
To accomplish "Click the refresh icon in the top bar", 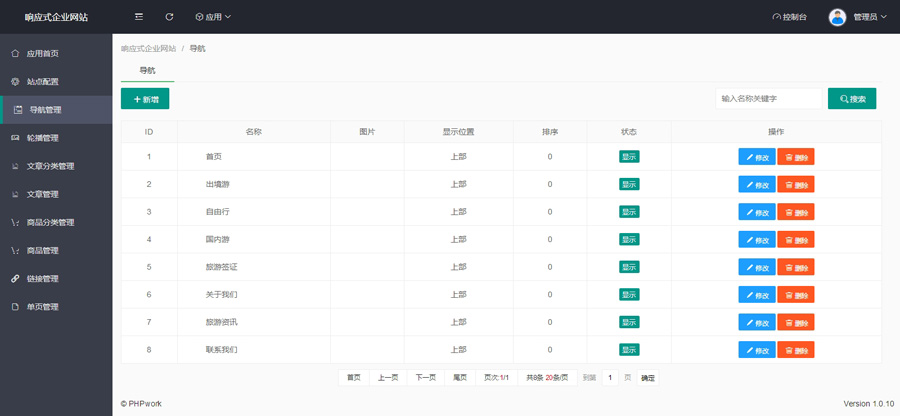I will coord(169,17).
